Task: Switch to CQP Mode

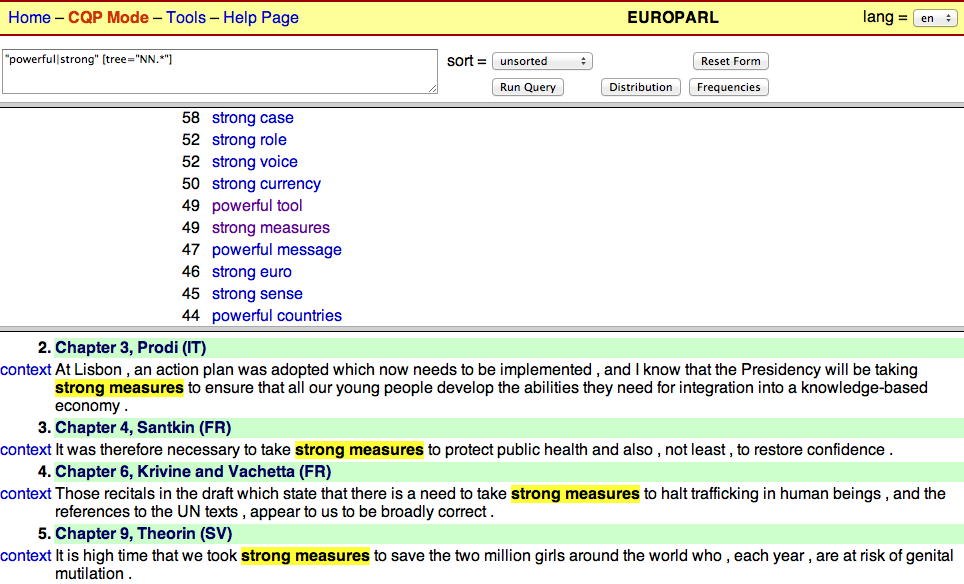Action: tap(108, 18)
